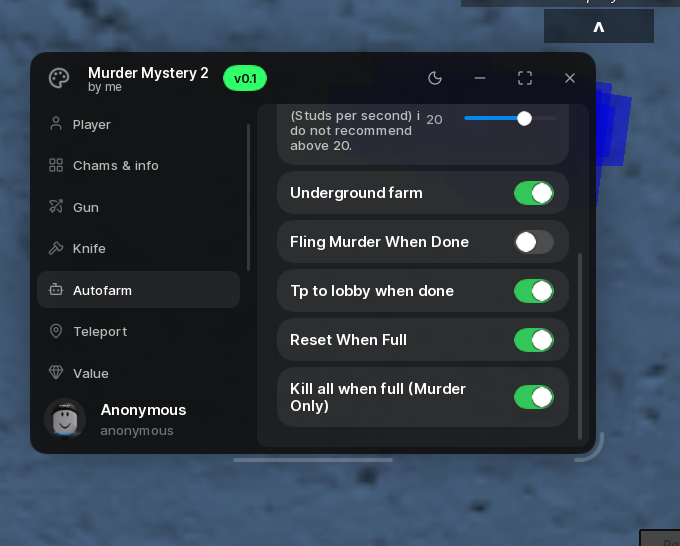
Task: Minimize the Murder Mystery 2 panel
Action: point(480,78)
